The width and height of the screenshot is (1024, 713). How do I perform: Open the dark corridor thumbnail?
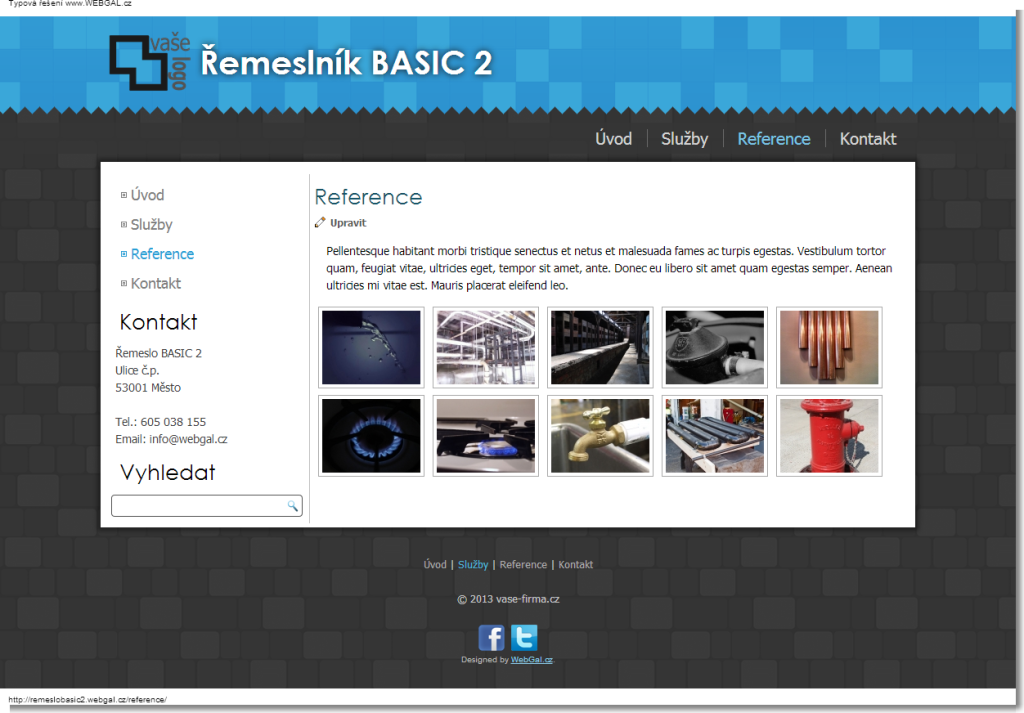point(600,347)
